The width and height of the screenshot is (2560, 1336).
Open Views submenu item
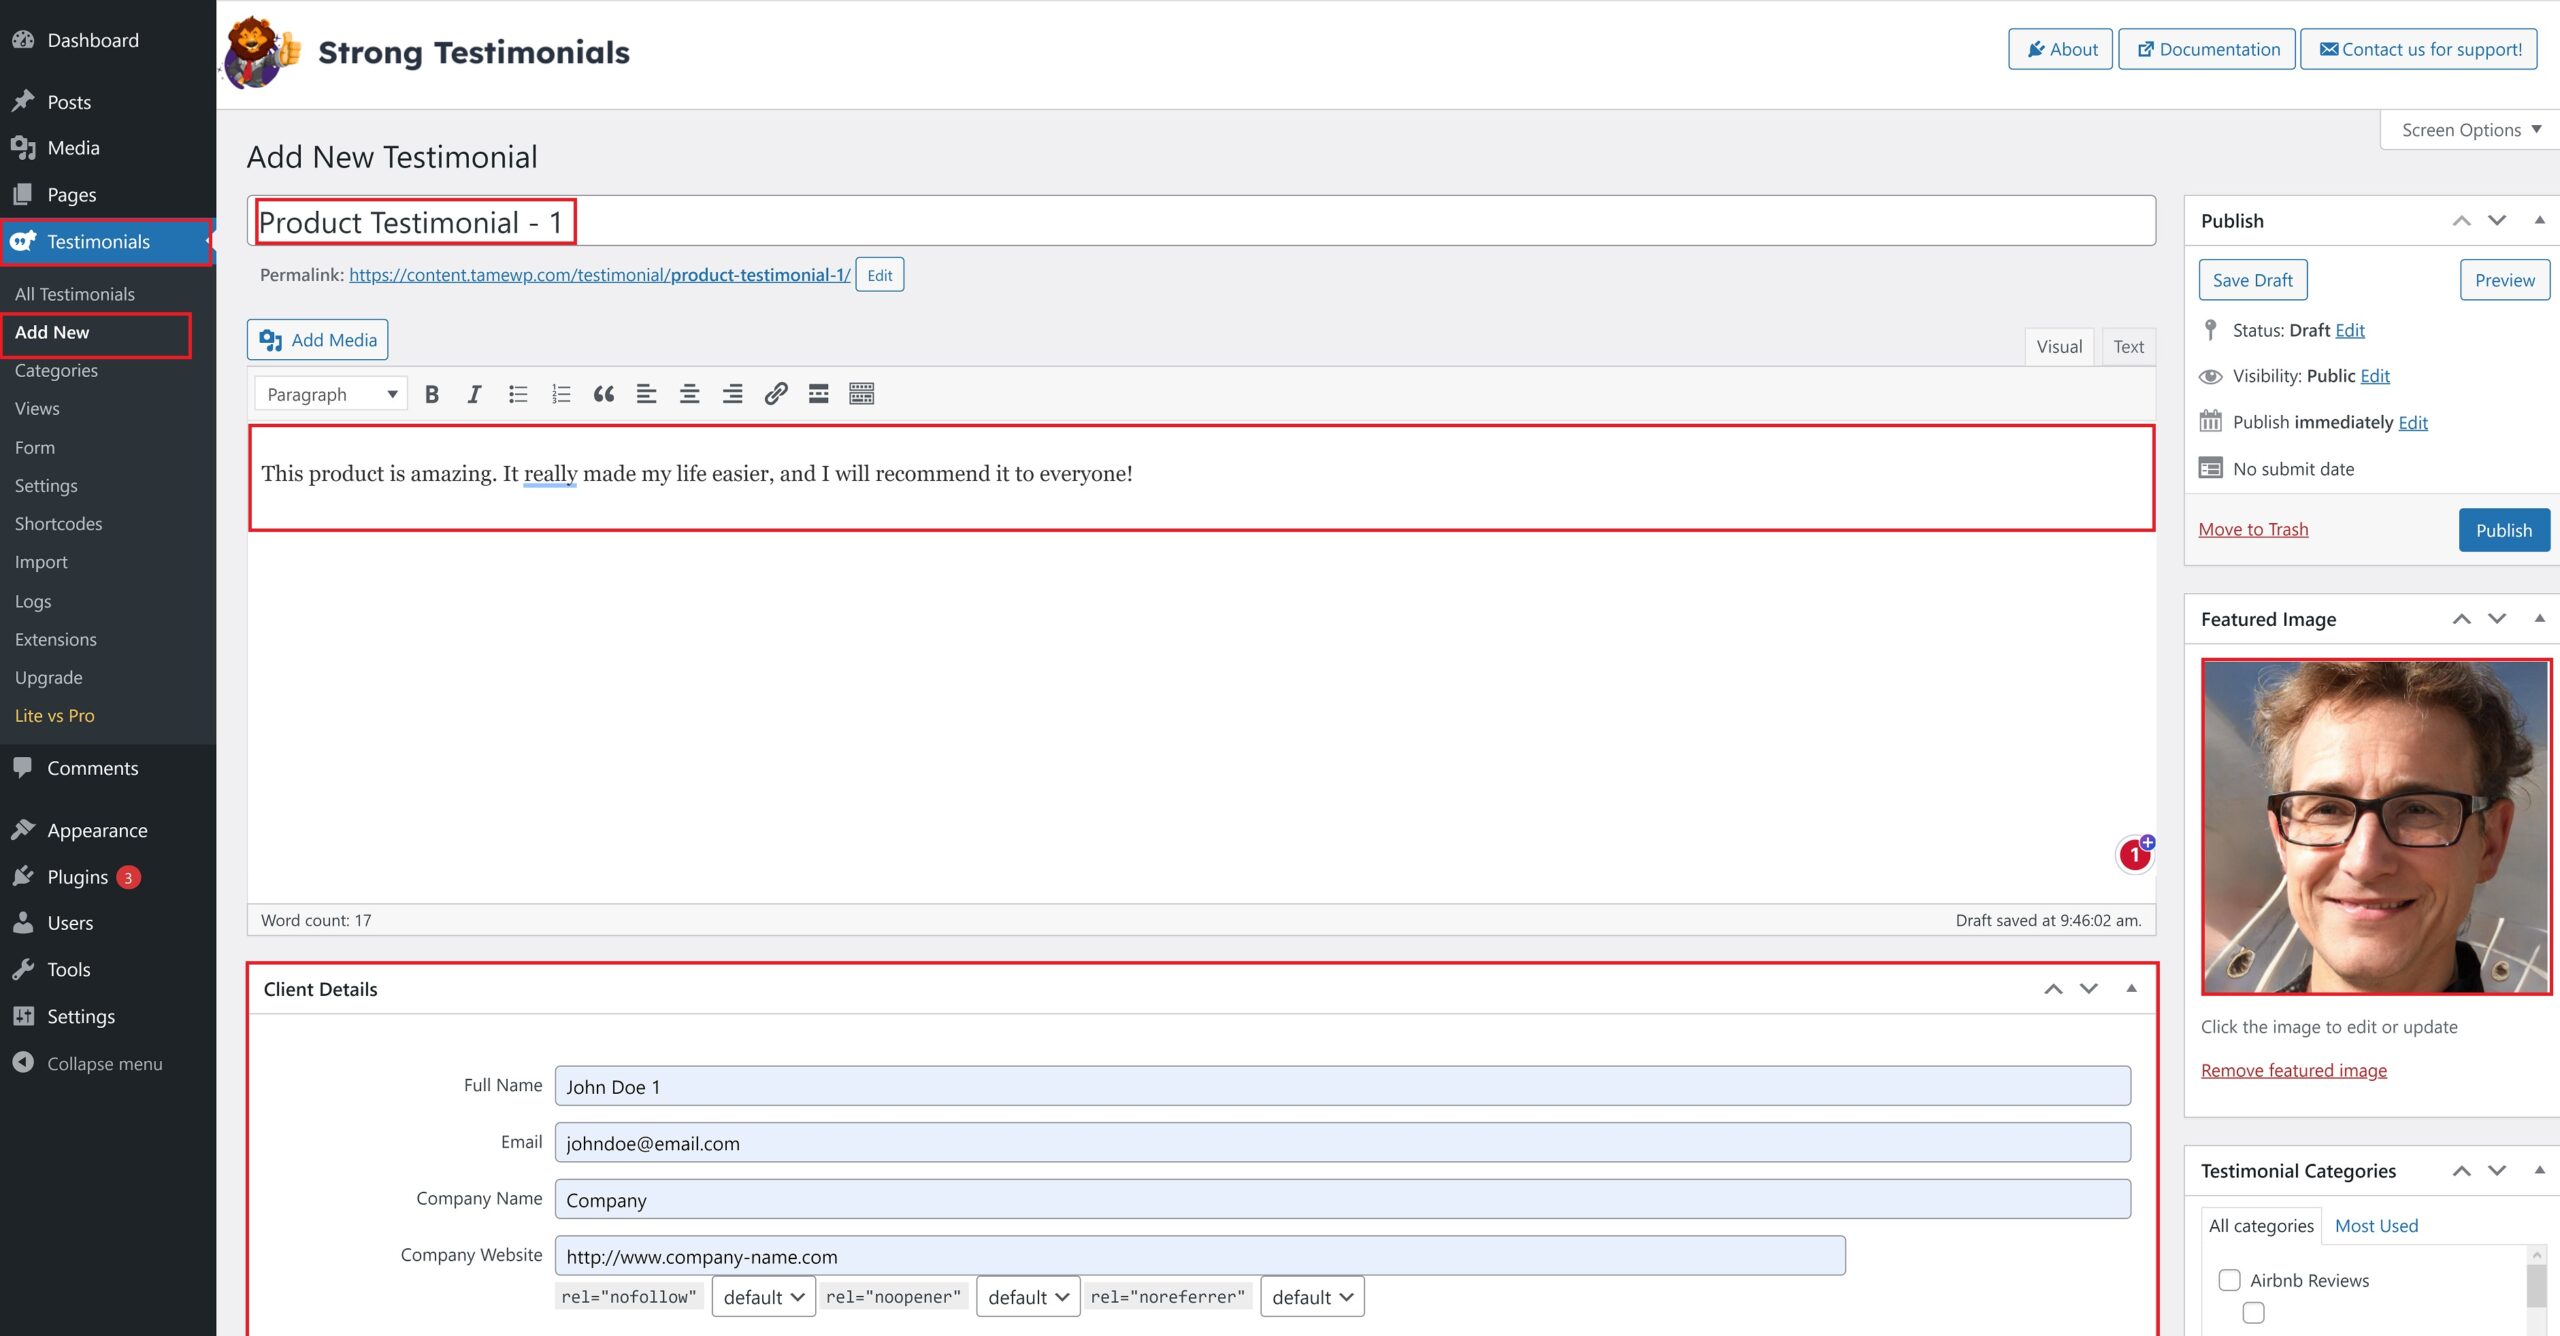[x=37, y=408]
